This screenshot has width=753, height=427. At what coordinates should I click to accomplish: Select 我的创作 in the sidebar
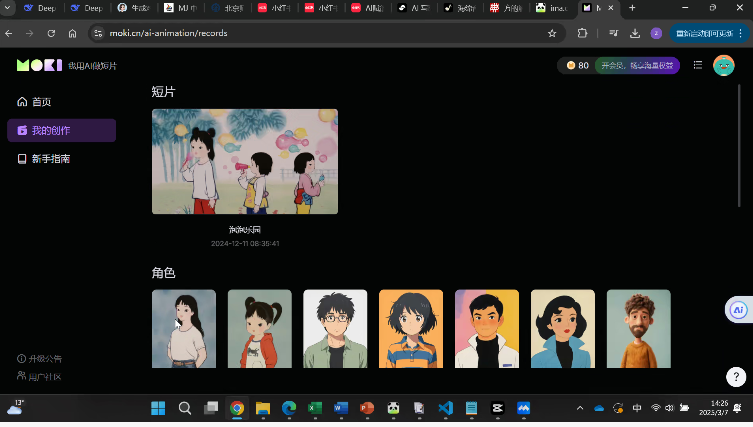(50, 130)
